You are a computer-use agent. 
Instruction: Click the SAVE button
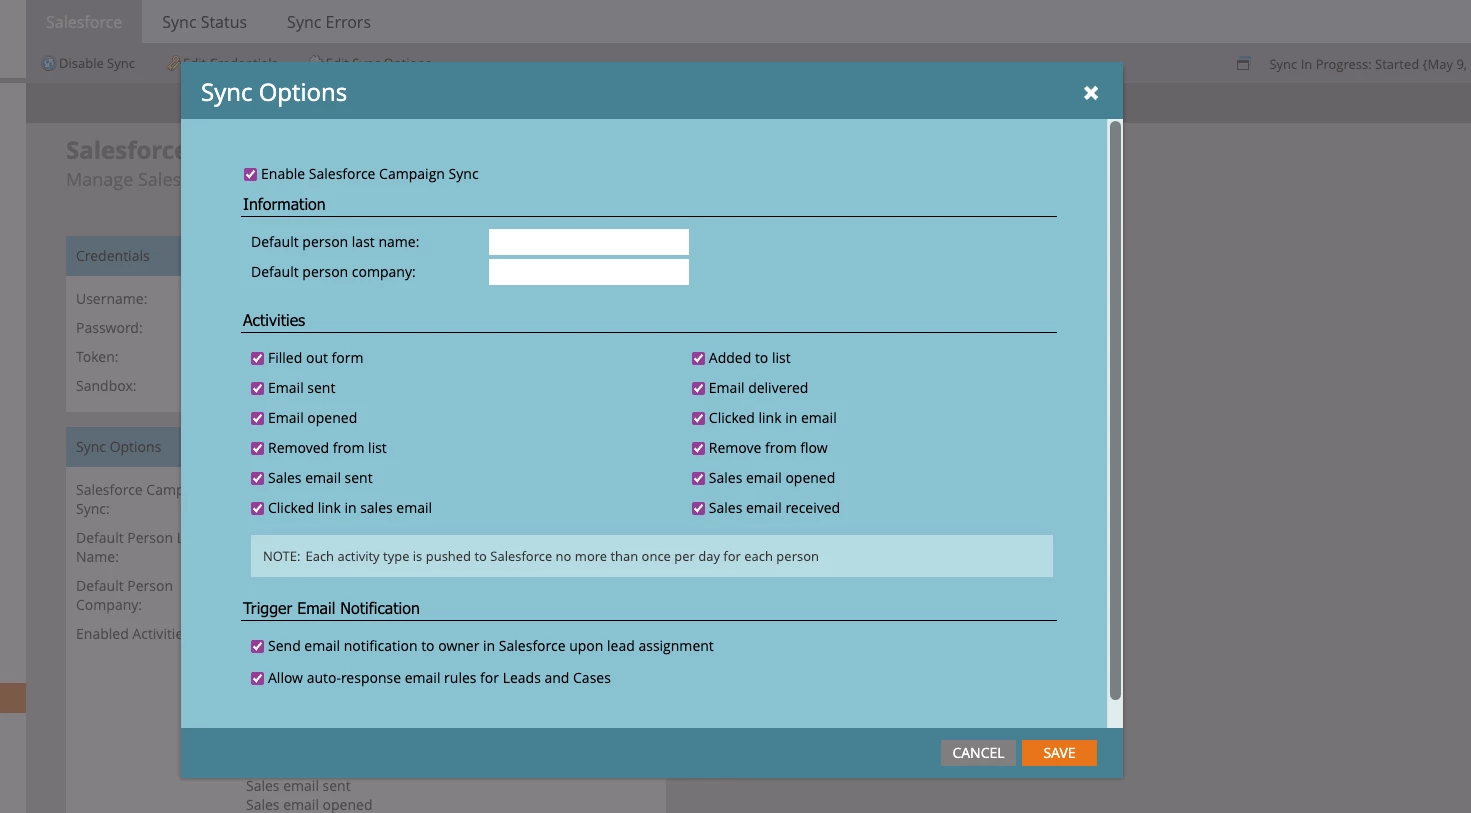coord(1059,753)
